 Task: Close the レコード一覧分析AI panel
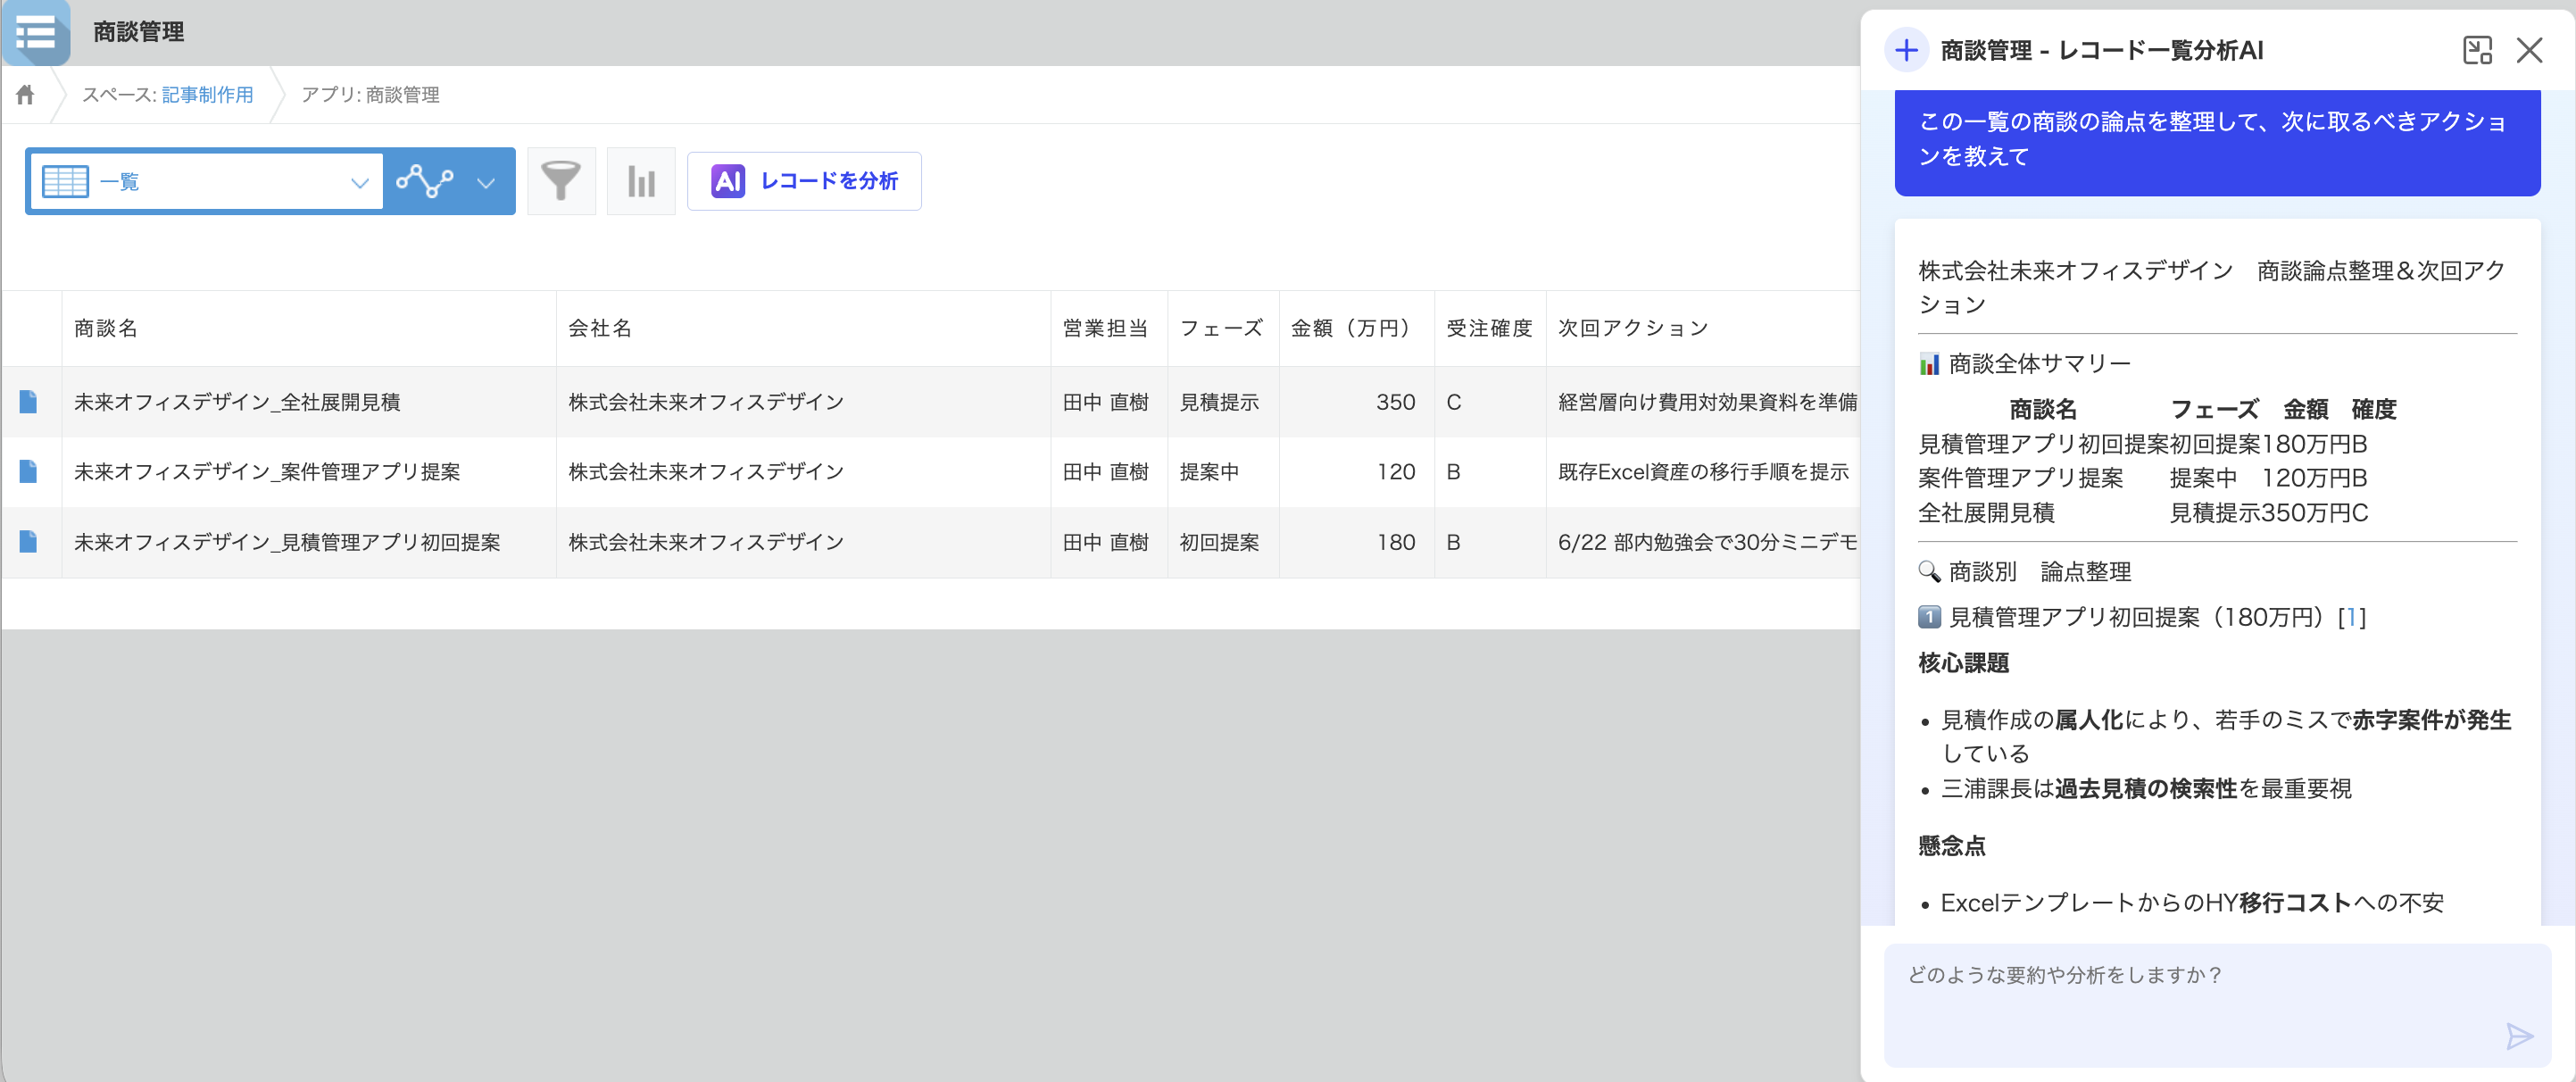(x=2529, y=50)
